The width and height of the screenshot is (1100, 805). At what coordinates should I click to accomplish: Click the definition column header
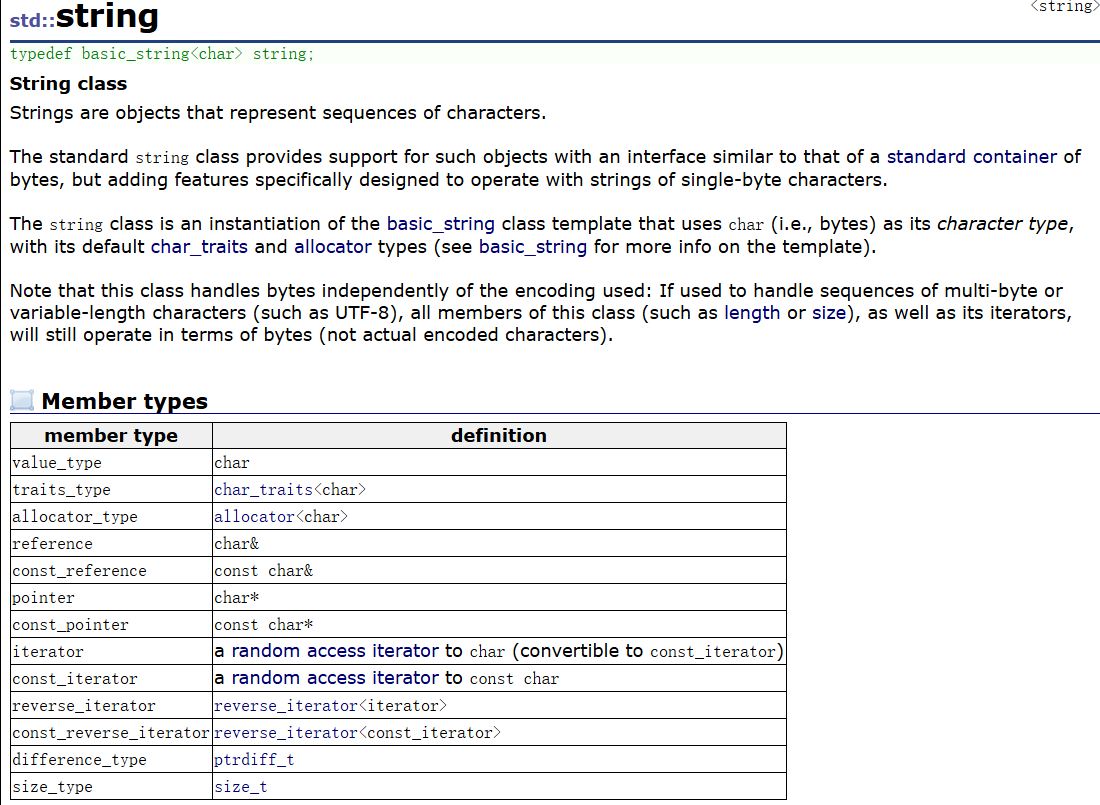tap(499, 436)
